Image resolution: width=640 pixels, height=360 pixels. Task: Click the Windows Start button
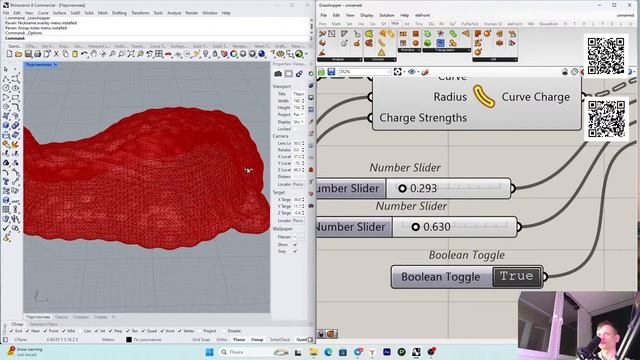209,352
